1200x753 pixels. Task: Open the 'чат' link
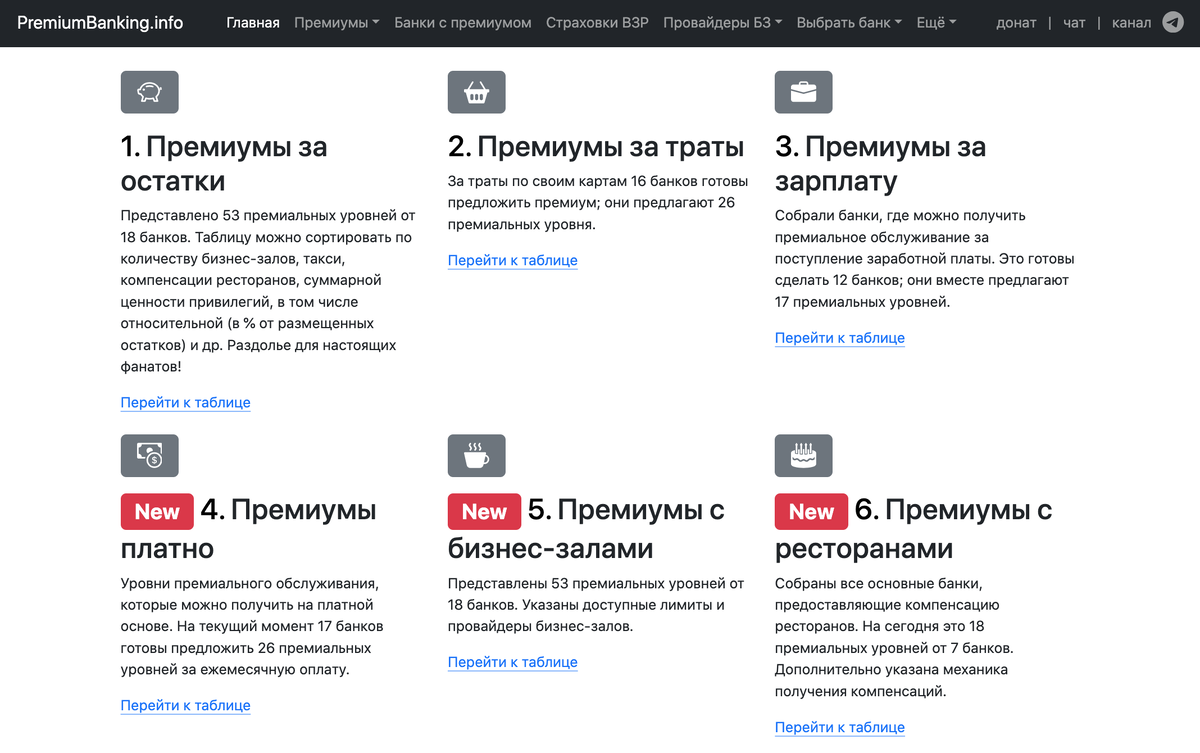pyautogui.click(x=1073, y=22)
